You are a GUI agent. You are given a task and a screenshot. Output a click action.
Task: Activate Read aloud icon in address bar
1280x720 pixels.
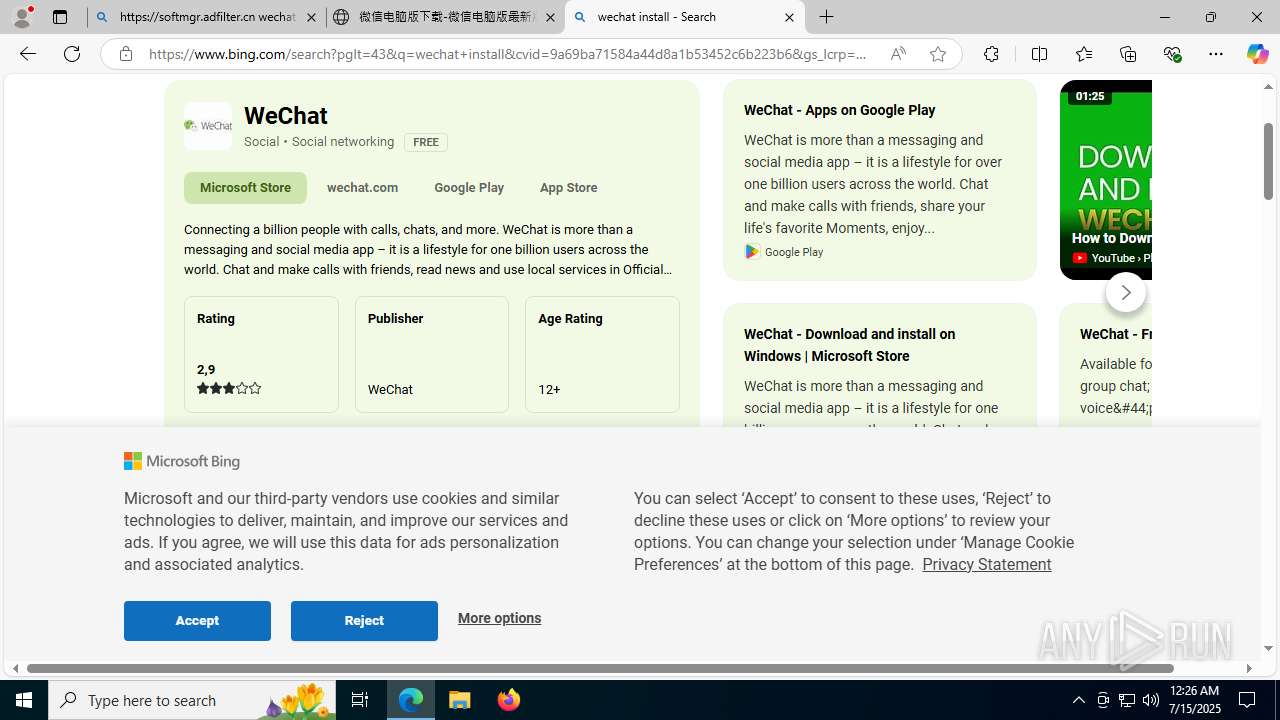(x=898, y=54)
